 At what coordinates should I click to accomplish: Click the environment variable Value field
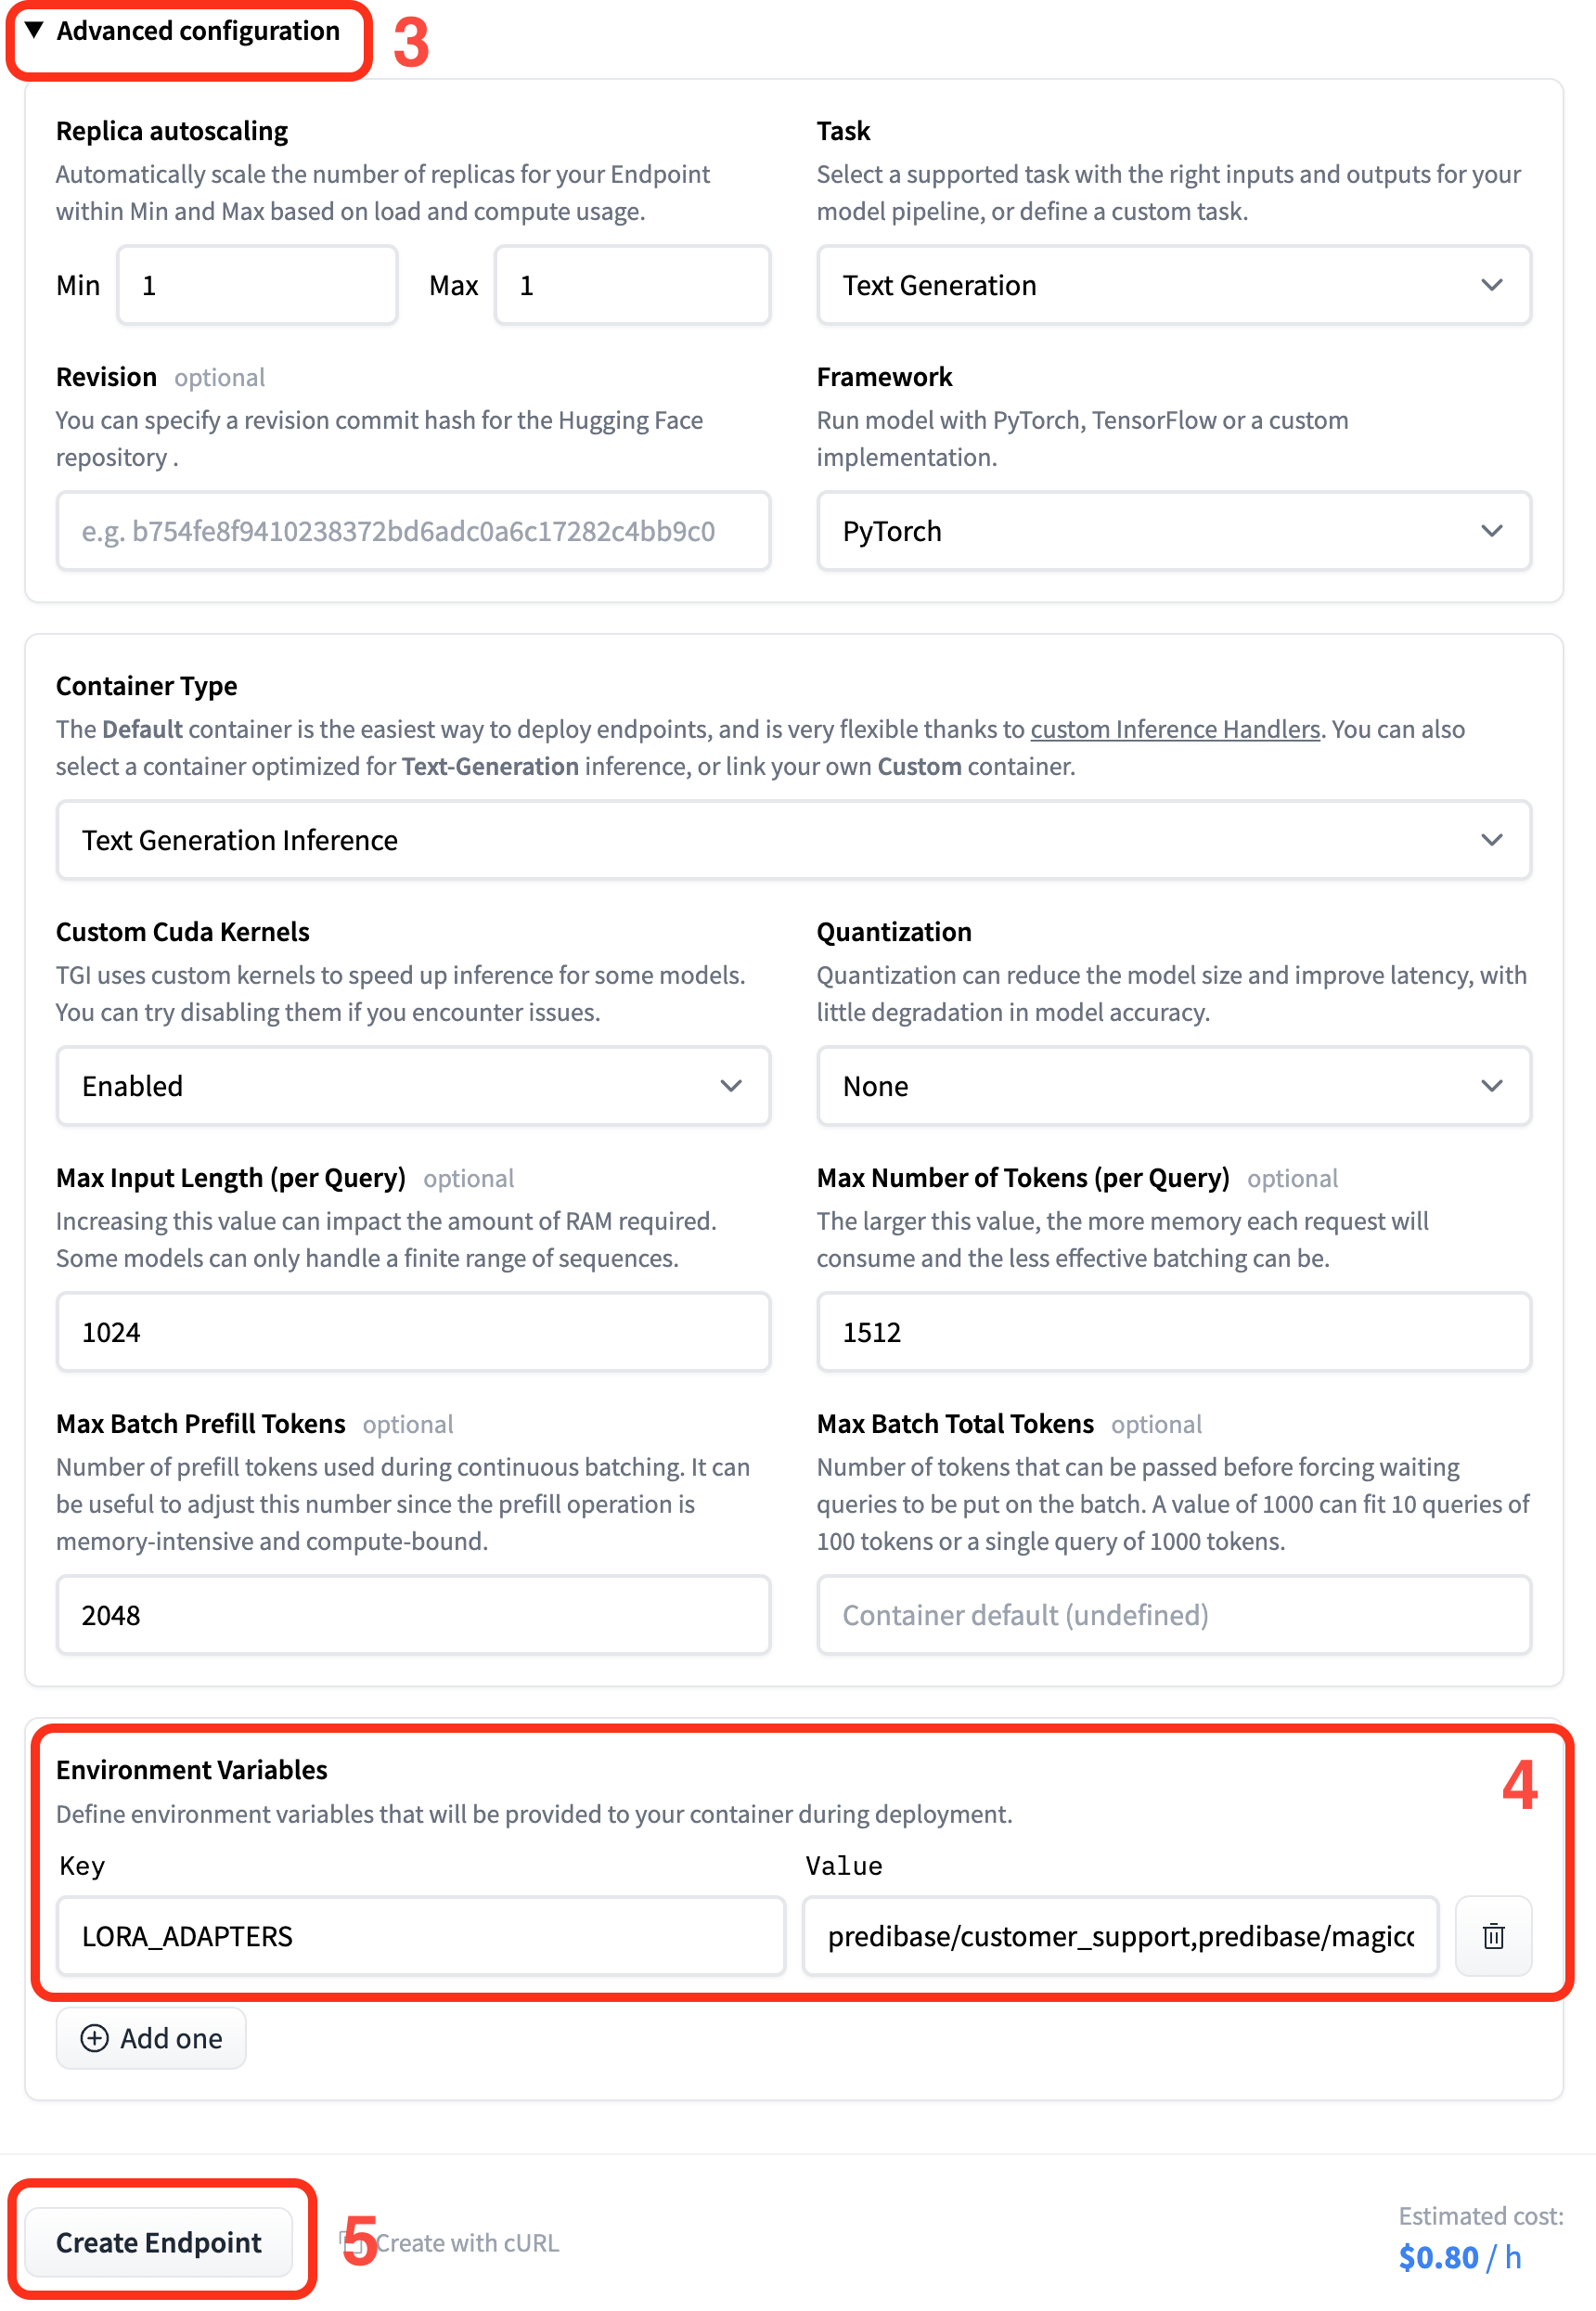[1119, 1936]
